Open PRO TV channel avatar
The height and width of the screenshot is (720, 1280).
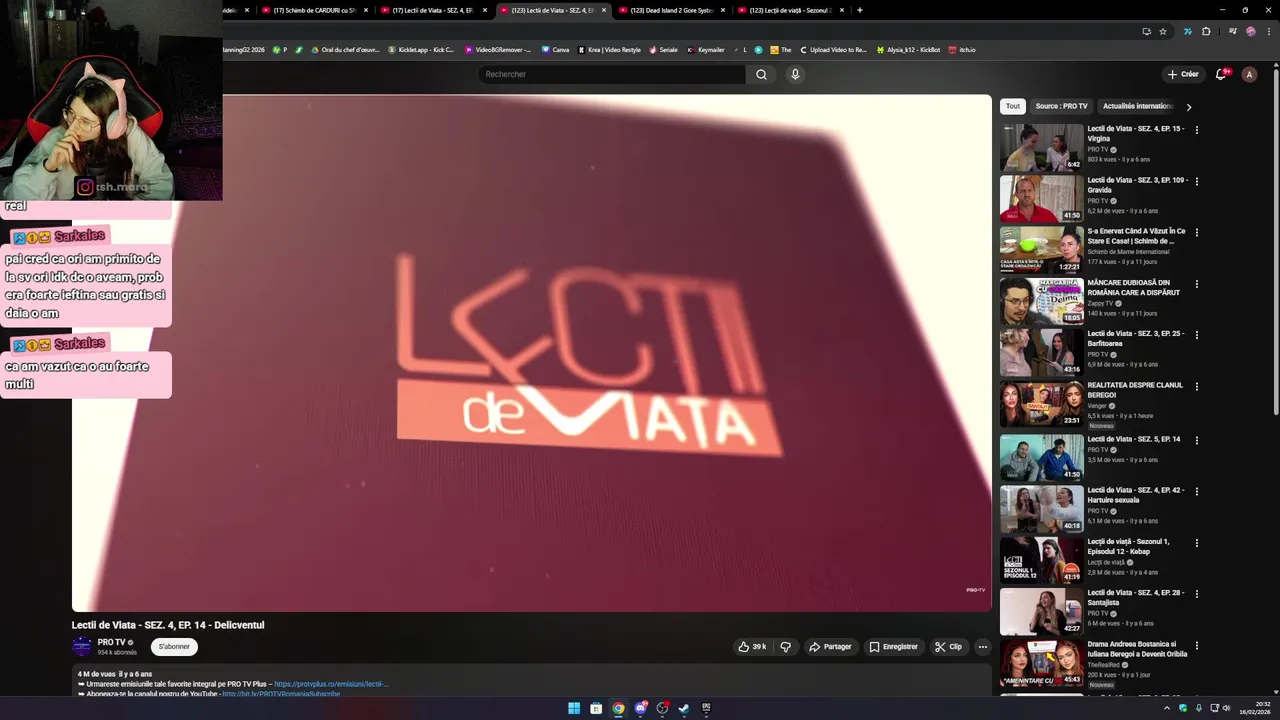click(x=82, y=646)
